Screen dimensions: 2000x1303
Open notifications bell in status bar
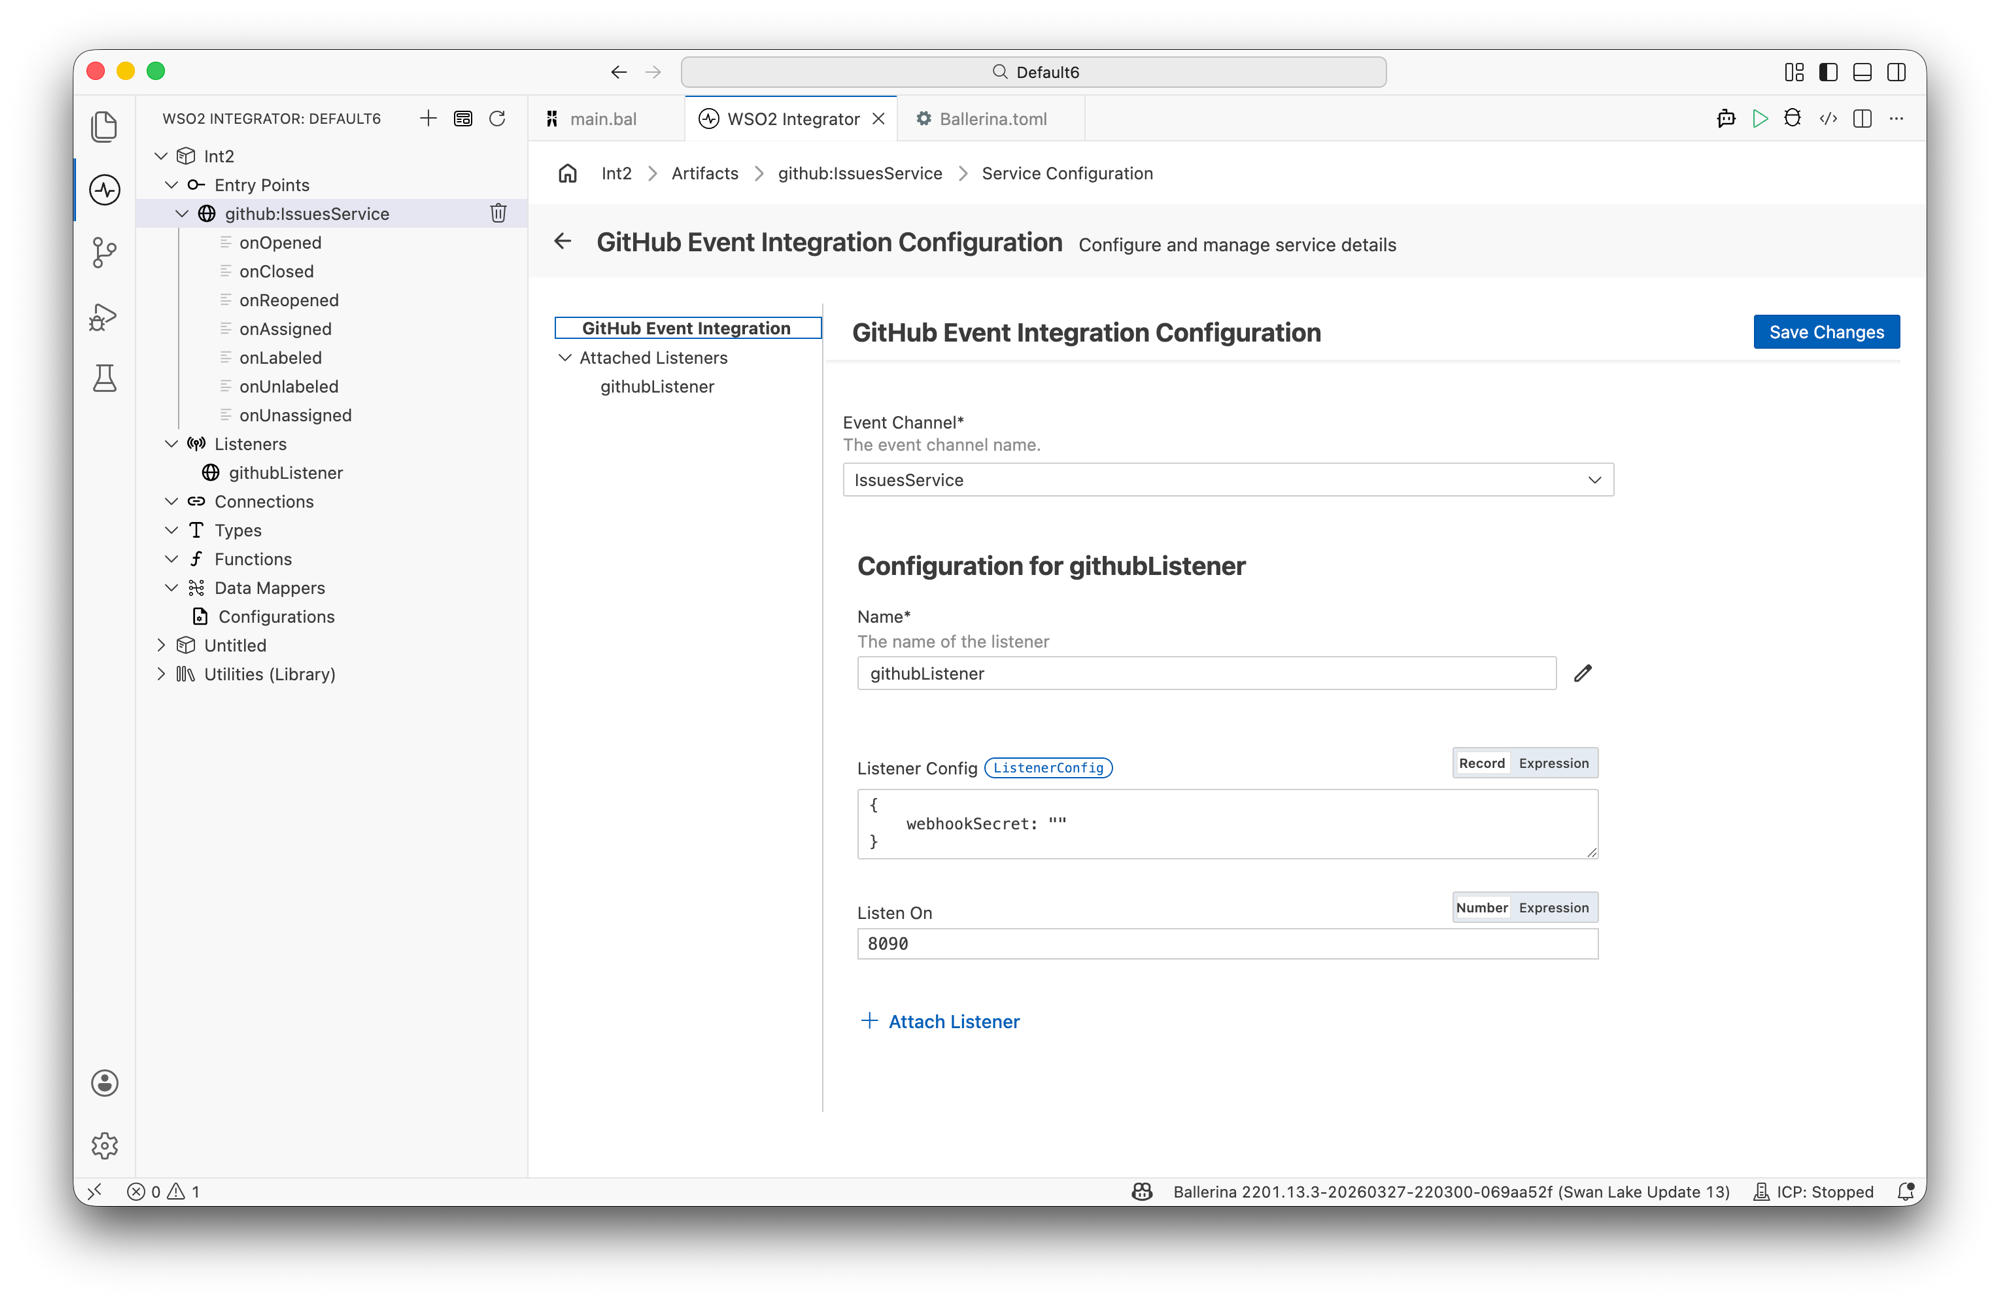pyautogui.click(x=1905, y=1191)
